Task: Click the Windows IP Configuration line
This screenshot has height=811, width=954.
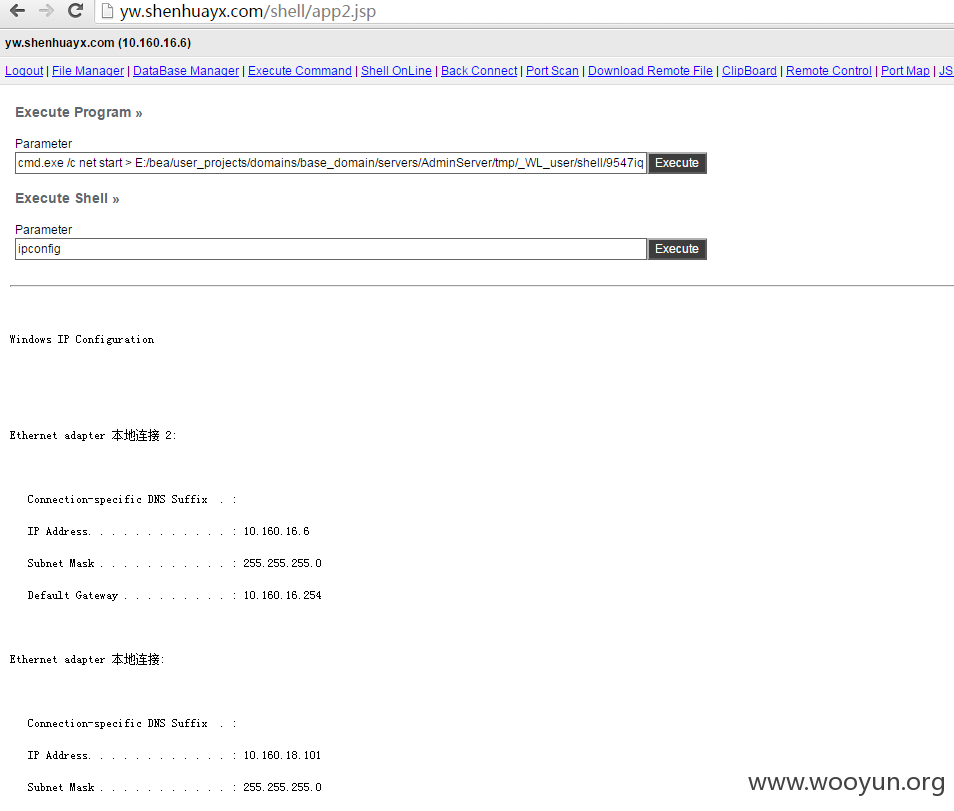Action: [82, 339]
